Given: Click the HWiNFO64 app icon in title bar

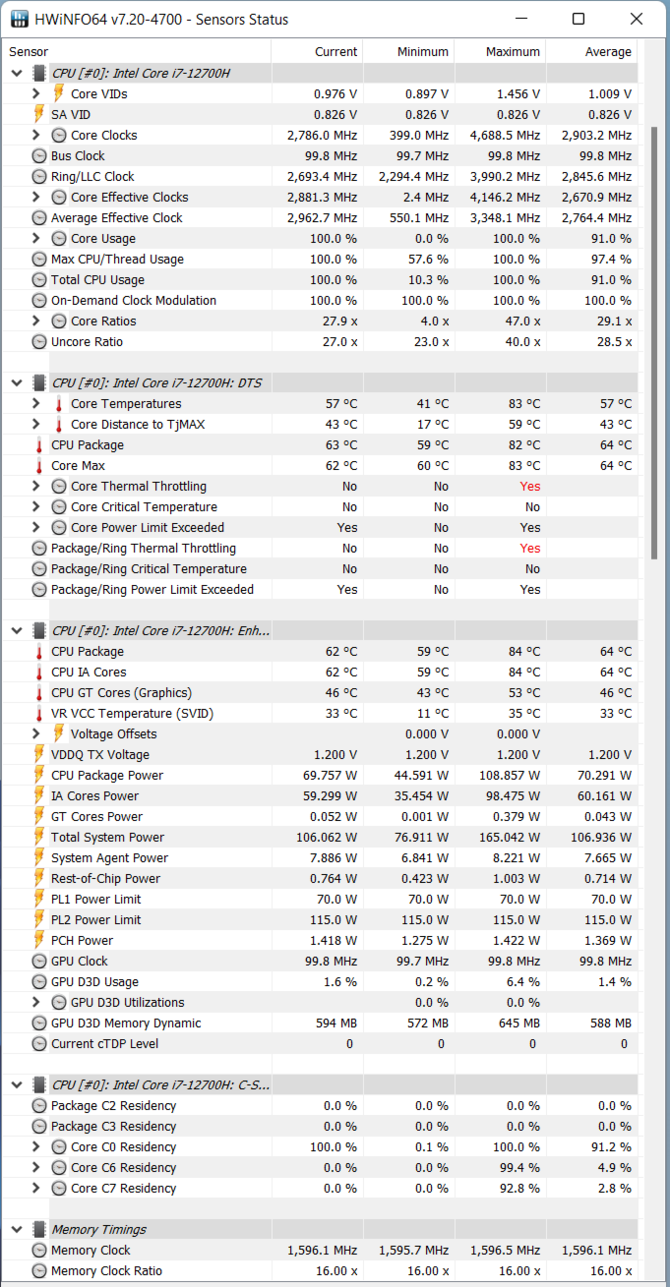Looking at the screenshot, I should click(x=19, y=19).
